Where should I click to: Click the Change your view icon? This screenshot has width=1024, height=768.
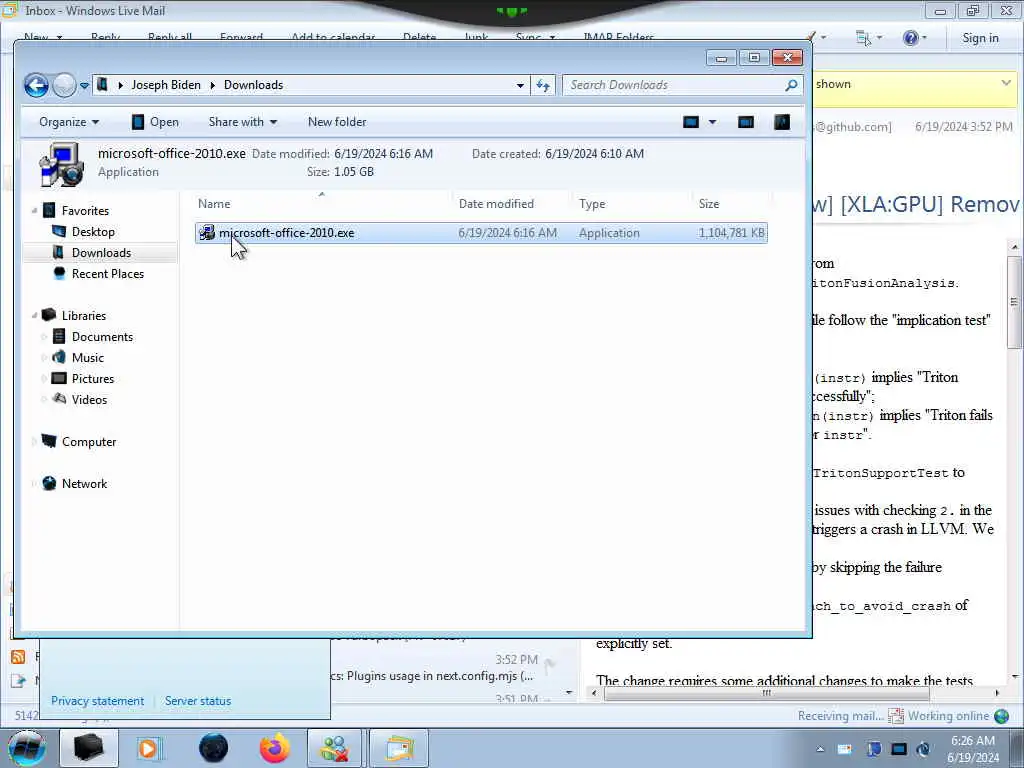(691, 122)
